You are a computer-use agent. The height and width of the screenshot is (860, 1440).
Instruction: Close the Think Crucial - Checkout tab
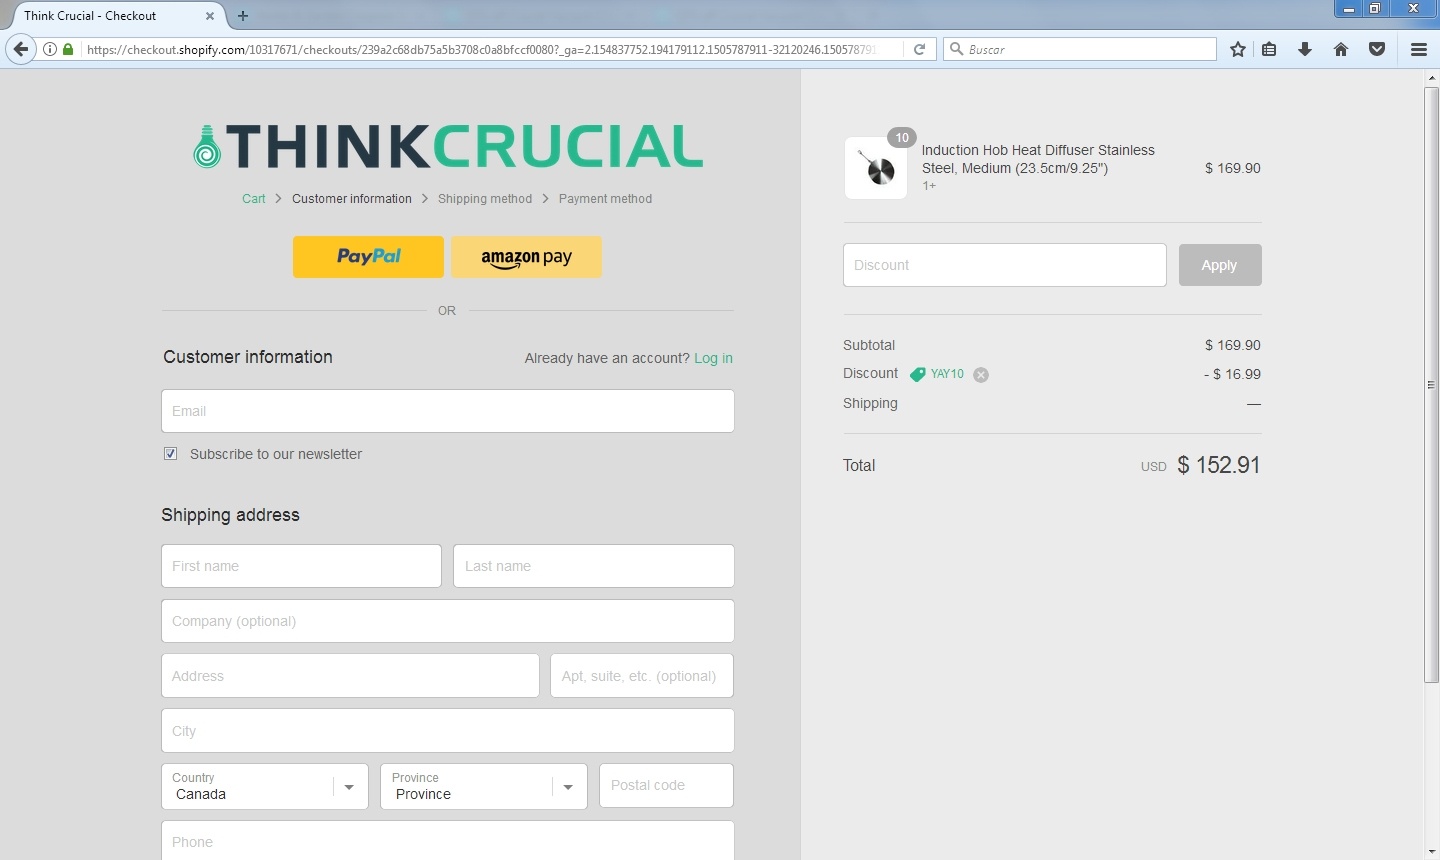tap(210, 16)
